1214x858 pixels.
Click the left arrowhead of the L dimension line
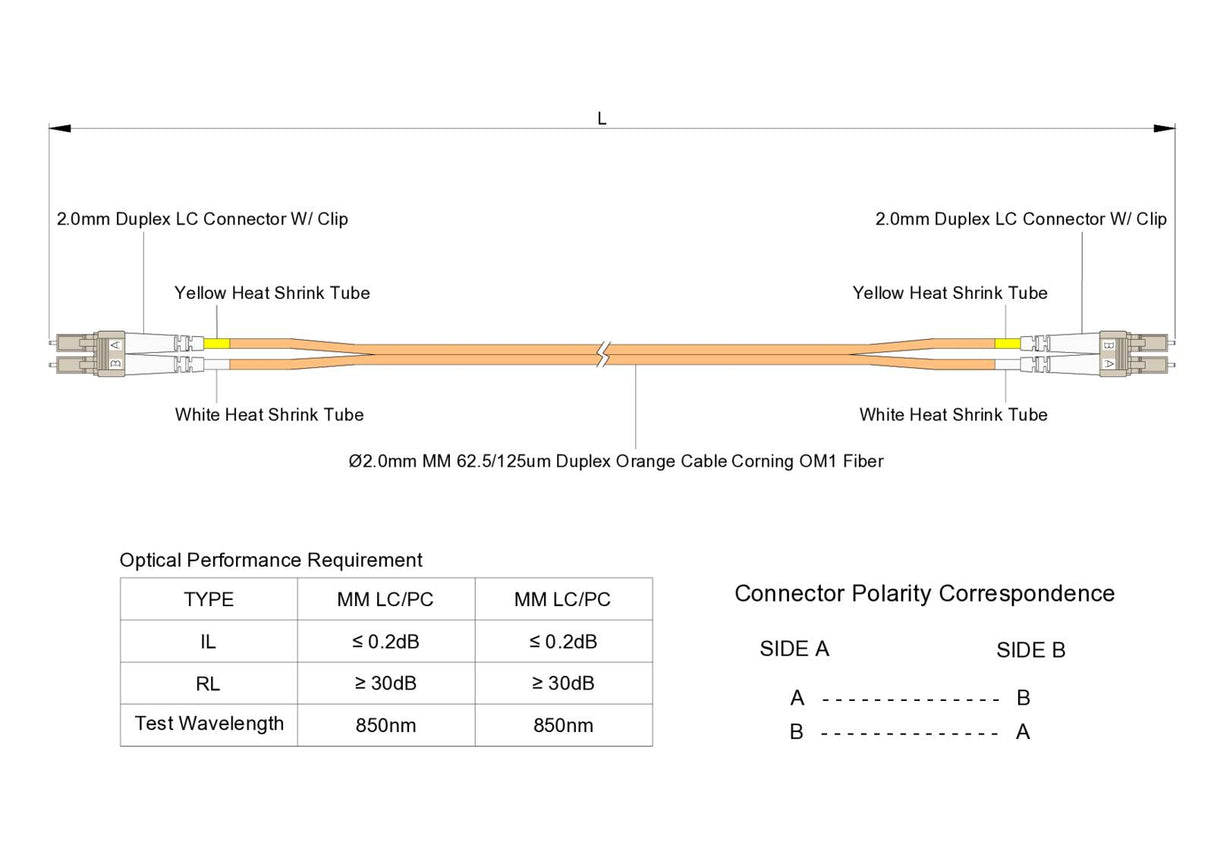60,129
